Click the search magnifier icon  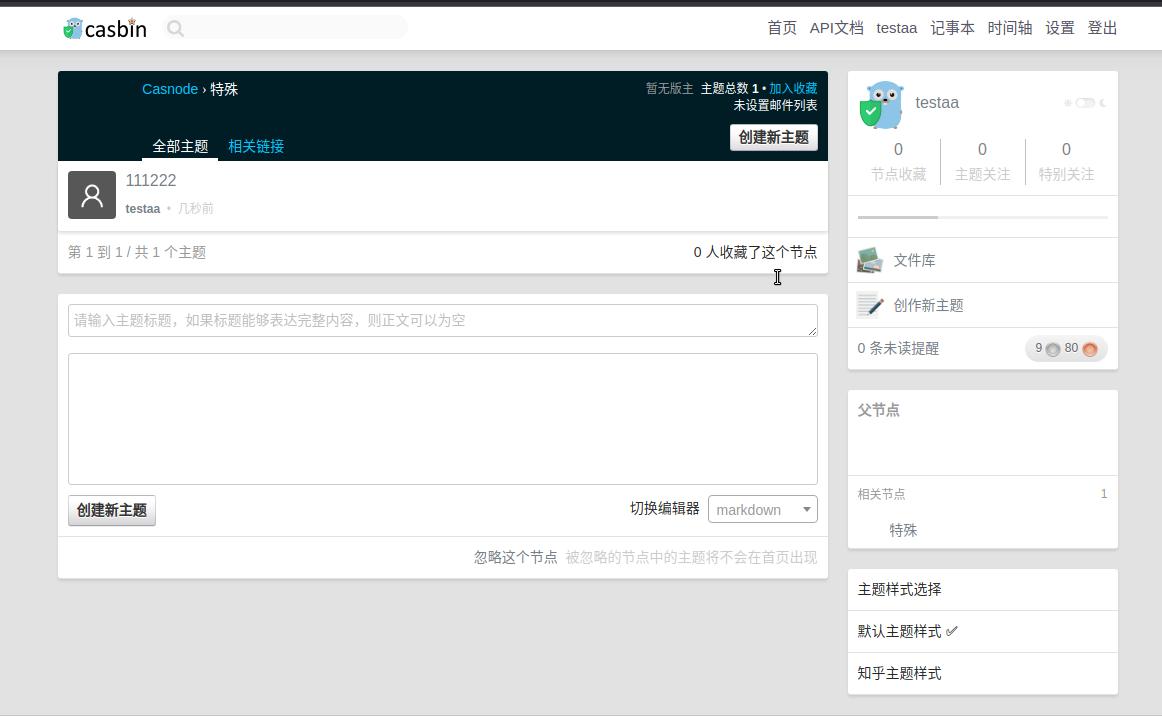click(x=175, y=28)
